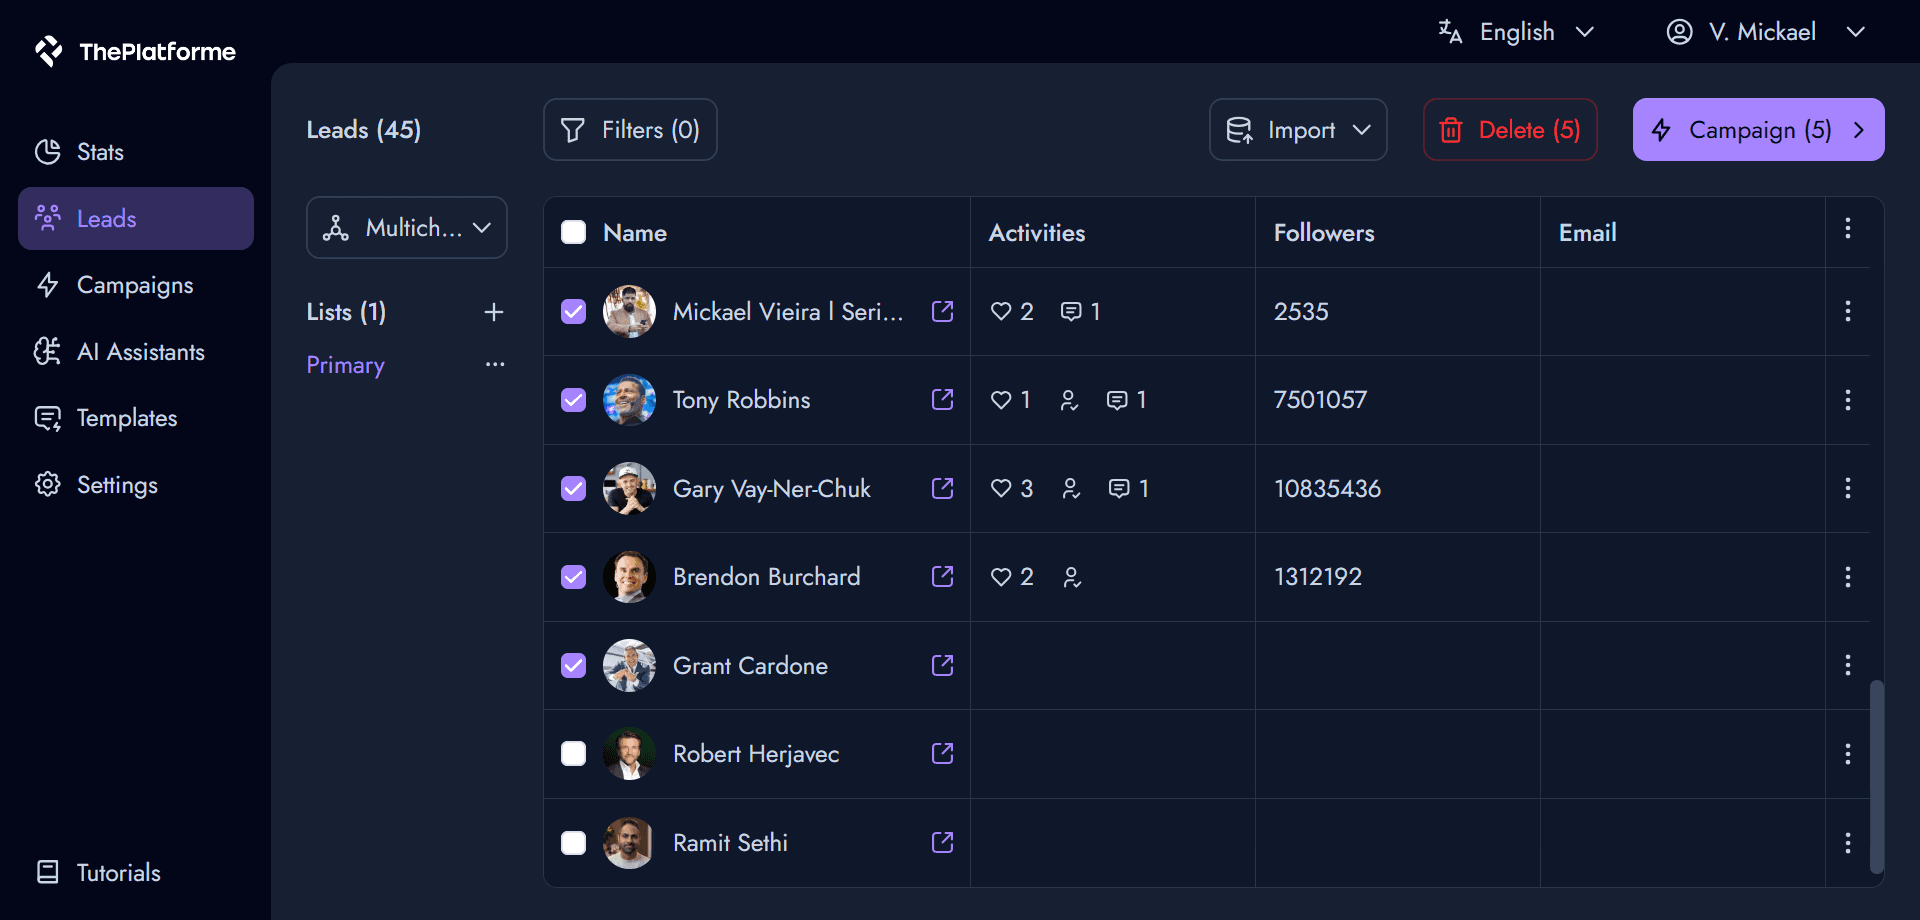Open the V. Mickael account dropdown
The width and height of the screenshot is (1920, 920).
point(1765,32)
